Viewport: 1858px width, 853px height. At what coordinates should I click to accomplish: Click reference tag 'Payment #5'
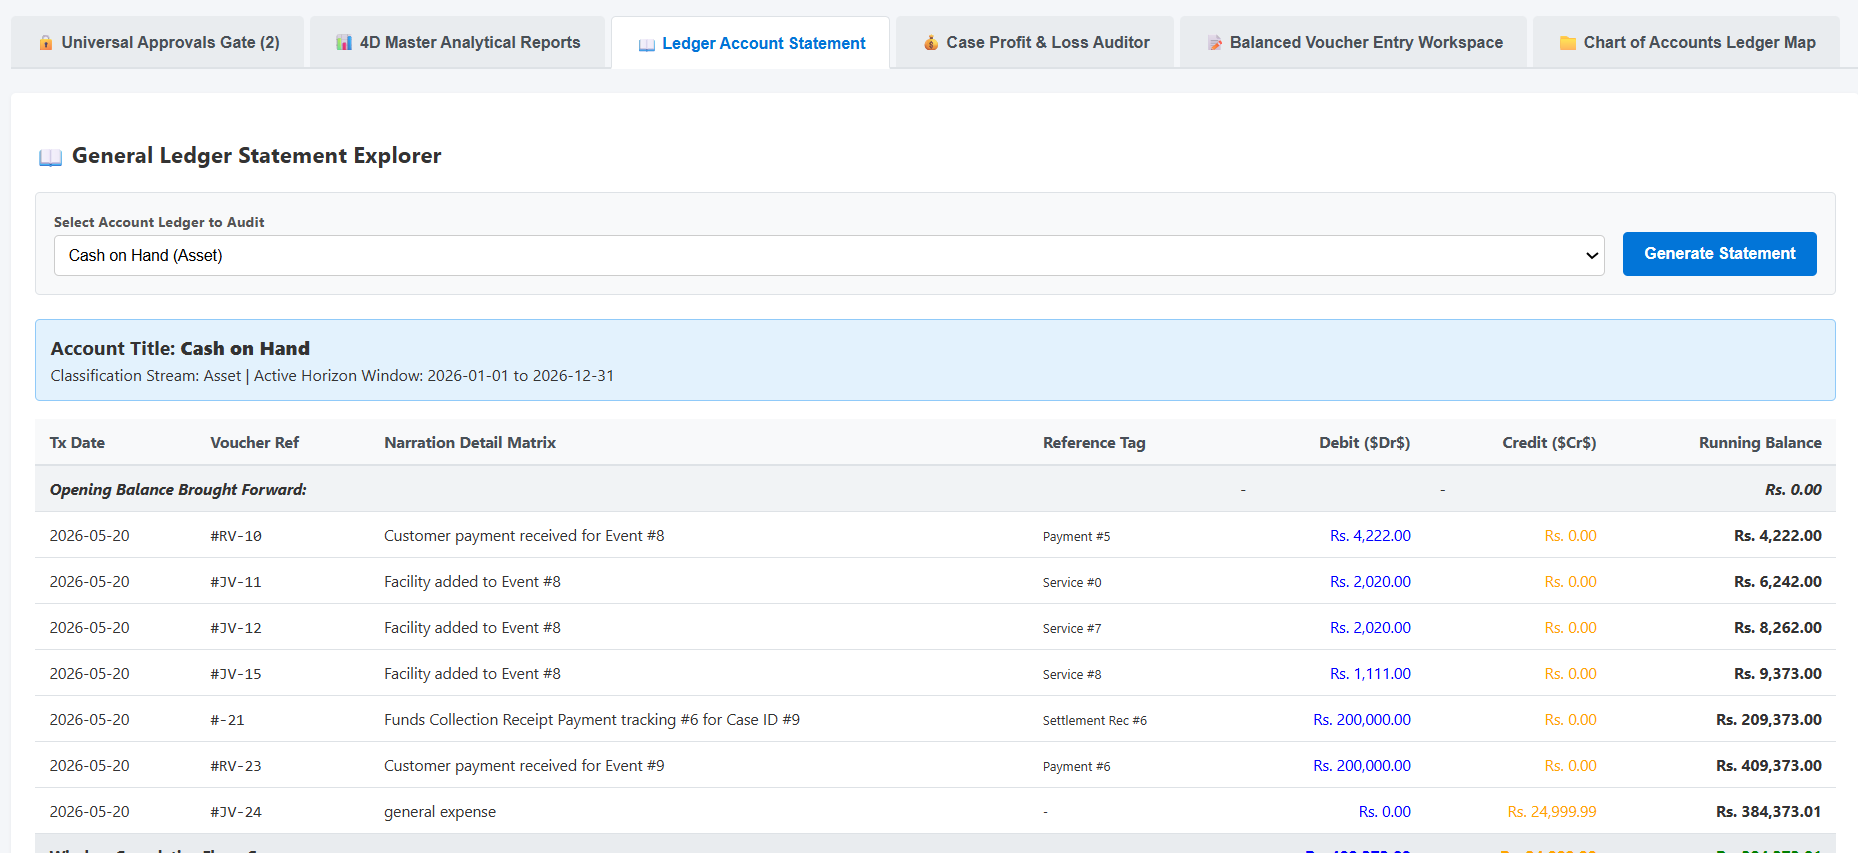coord(1076,537)
